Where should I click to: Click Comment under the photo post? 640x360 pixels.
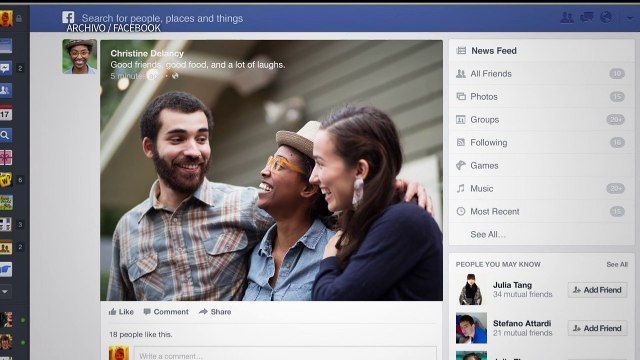coord(166,312)
